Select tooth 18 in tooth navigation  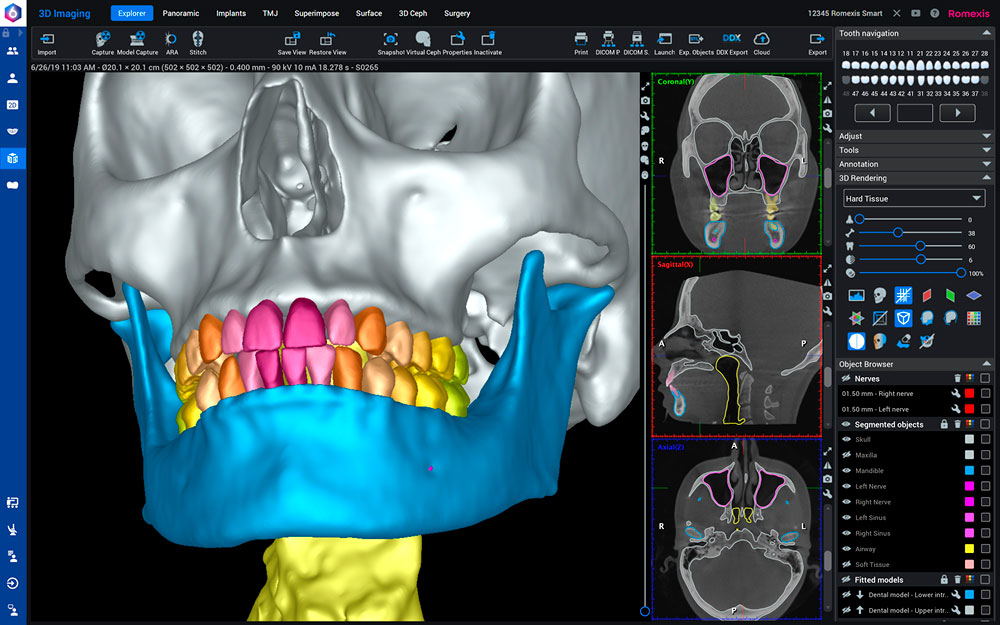click(x=846, y=66)
